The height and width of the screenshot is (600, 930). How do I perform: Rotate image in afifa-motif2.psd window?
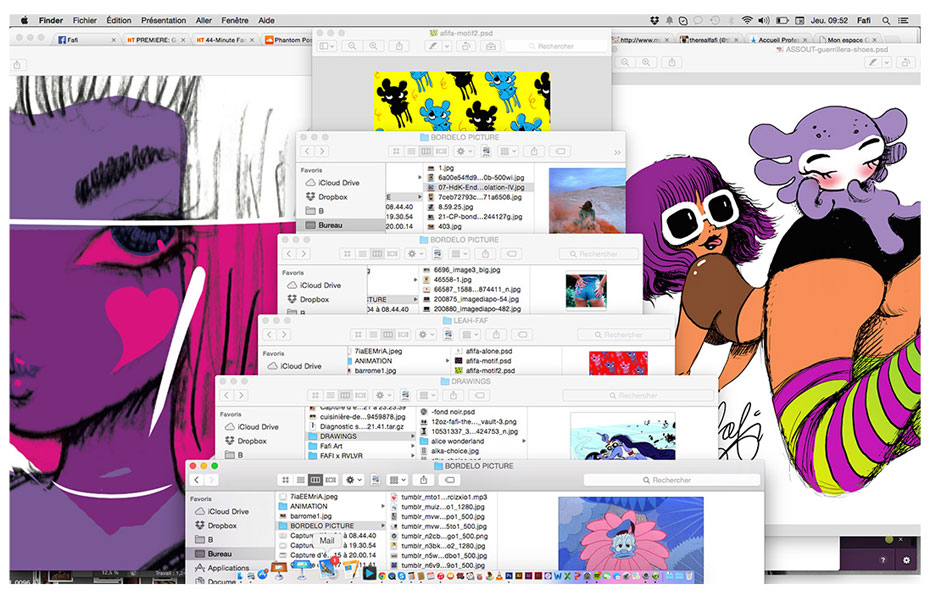click(466, 46)
